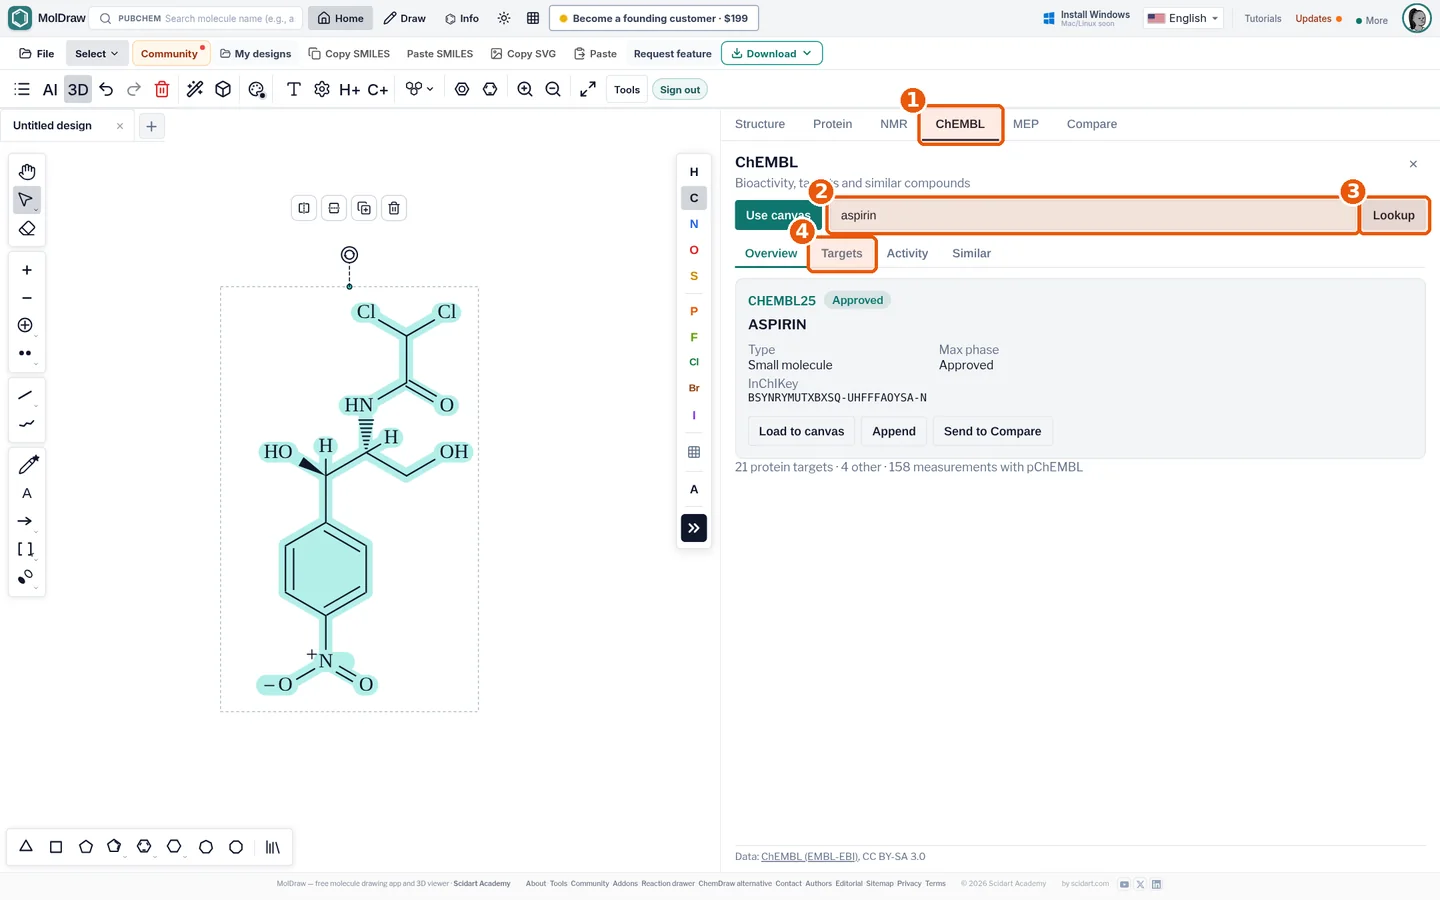Select the Nitrogen element swatch
Image resolution: width=1440 pixels, height=900 pixels.
694,224
